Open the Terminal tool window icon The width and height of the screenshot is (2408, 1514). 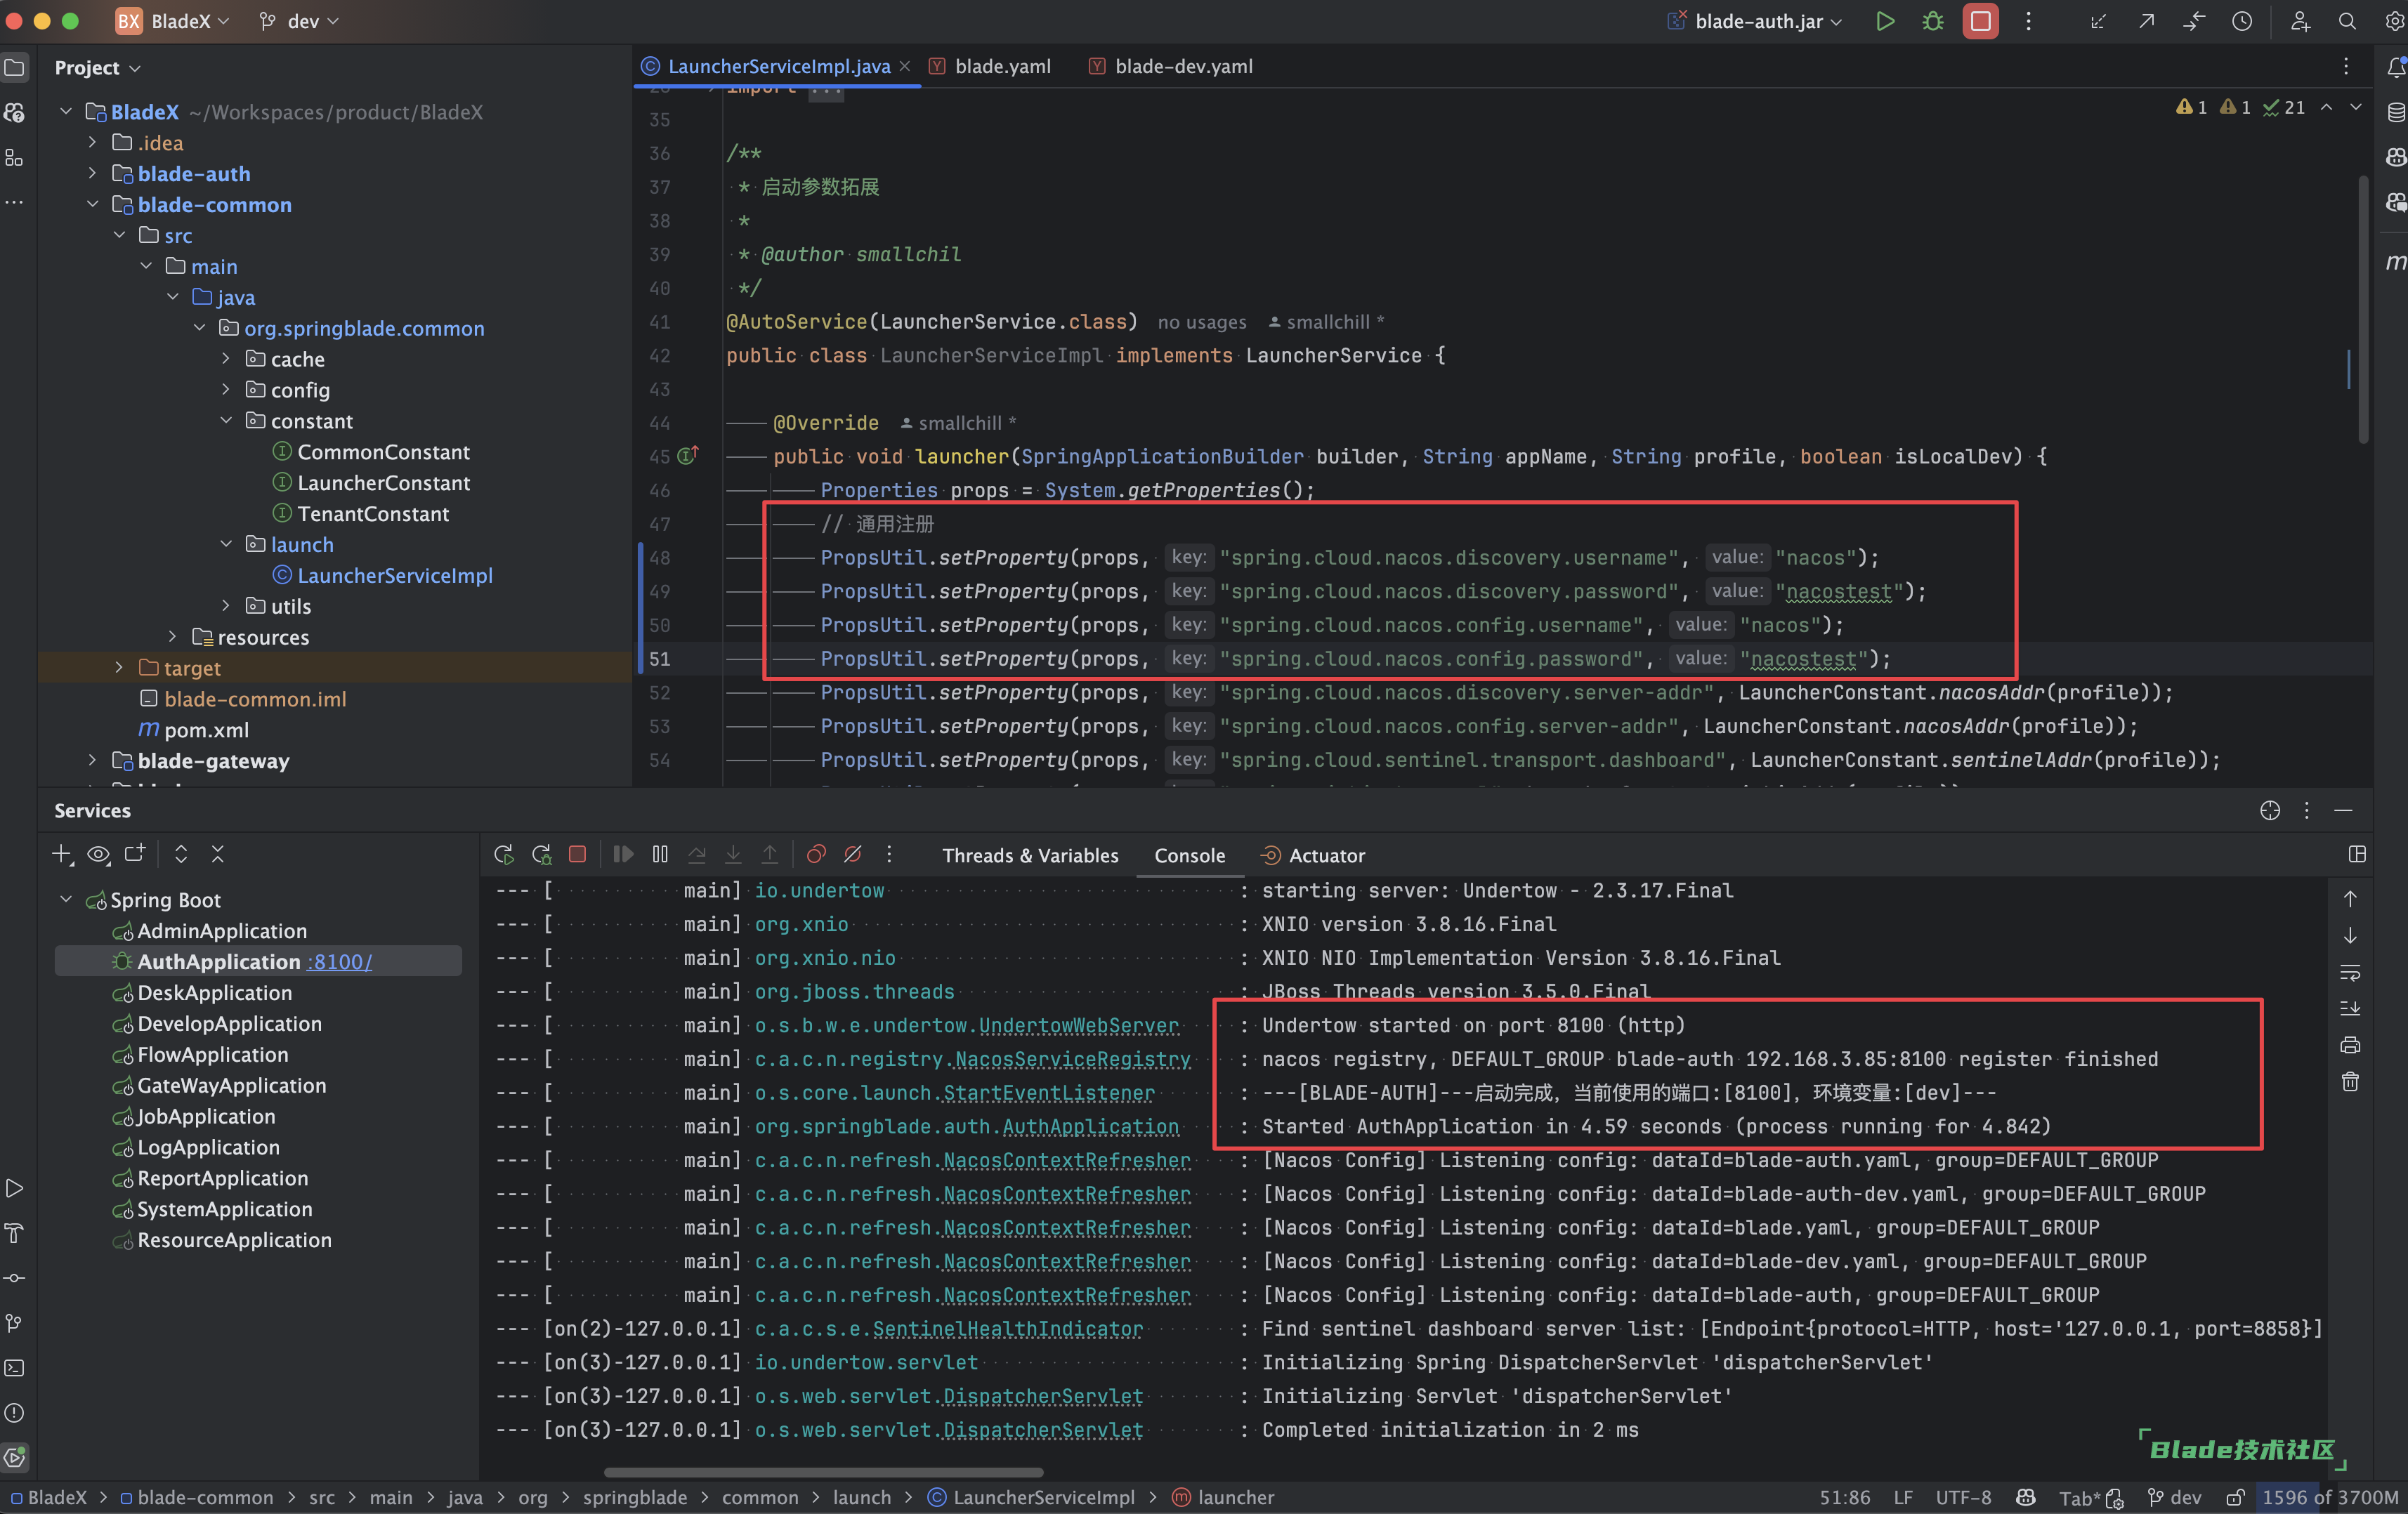(14, 1367)
